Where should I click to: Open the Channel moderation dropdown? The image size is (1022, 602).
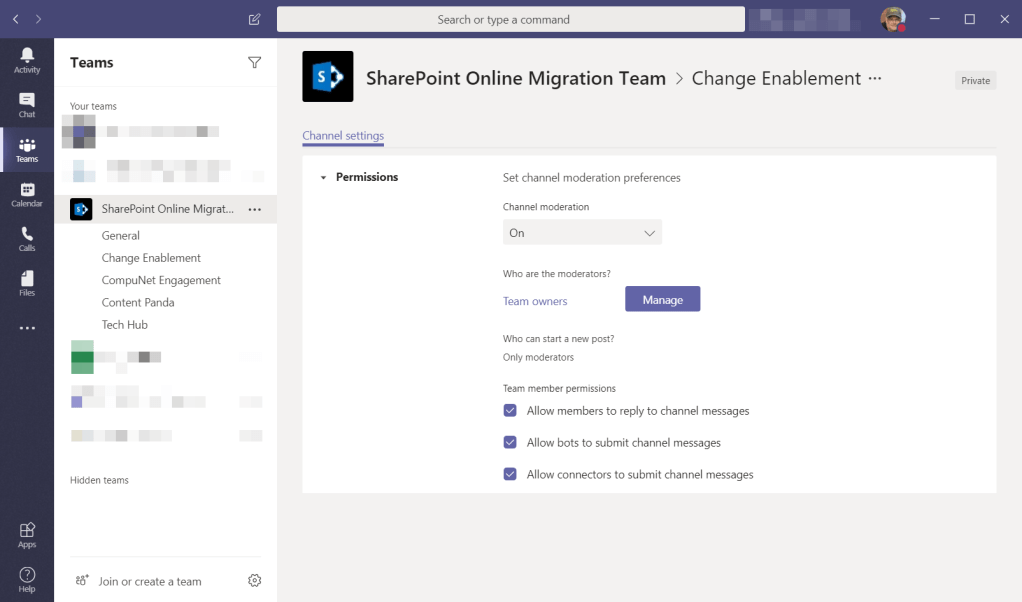pyautogui.click(x=582, y=233)
